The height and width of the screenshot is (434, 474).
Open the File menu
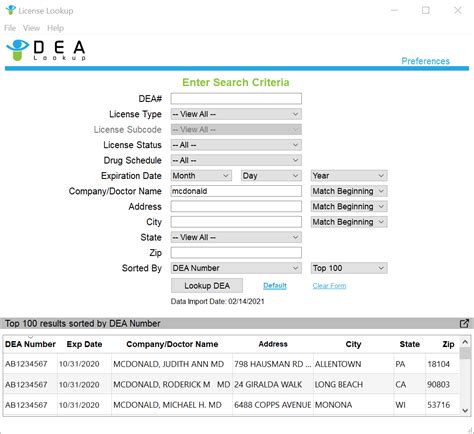point(10,28)
